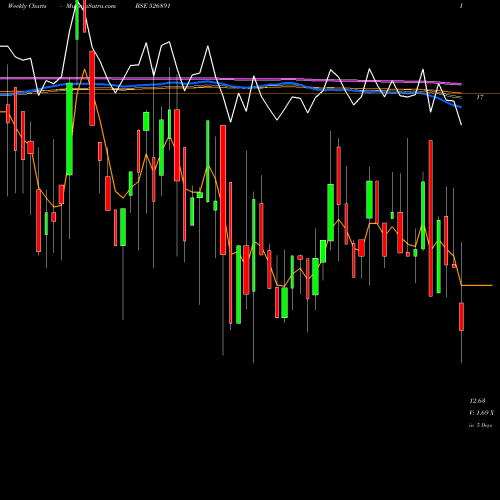Screen dimensions: 500x500
Task: Click the "17" price axis label
Action: [x=480, y=97]
